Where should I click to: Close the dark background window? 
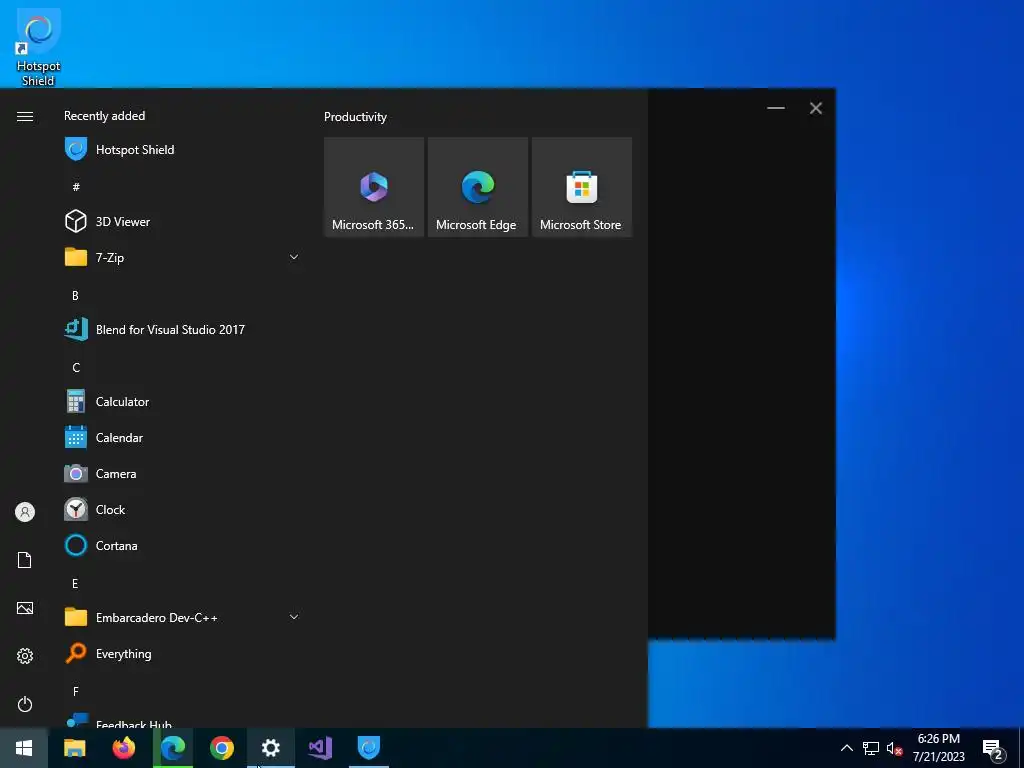point(816,108)
